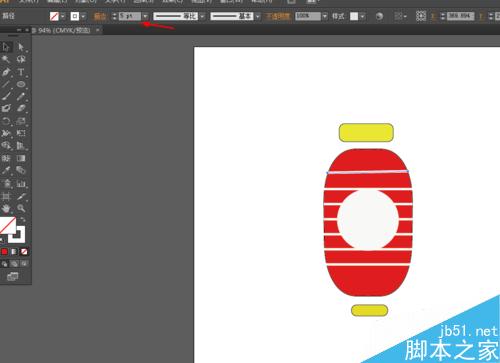
Task: Open opacity percentage dropdown arrow
Action: 325,16
